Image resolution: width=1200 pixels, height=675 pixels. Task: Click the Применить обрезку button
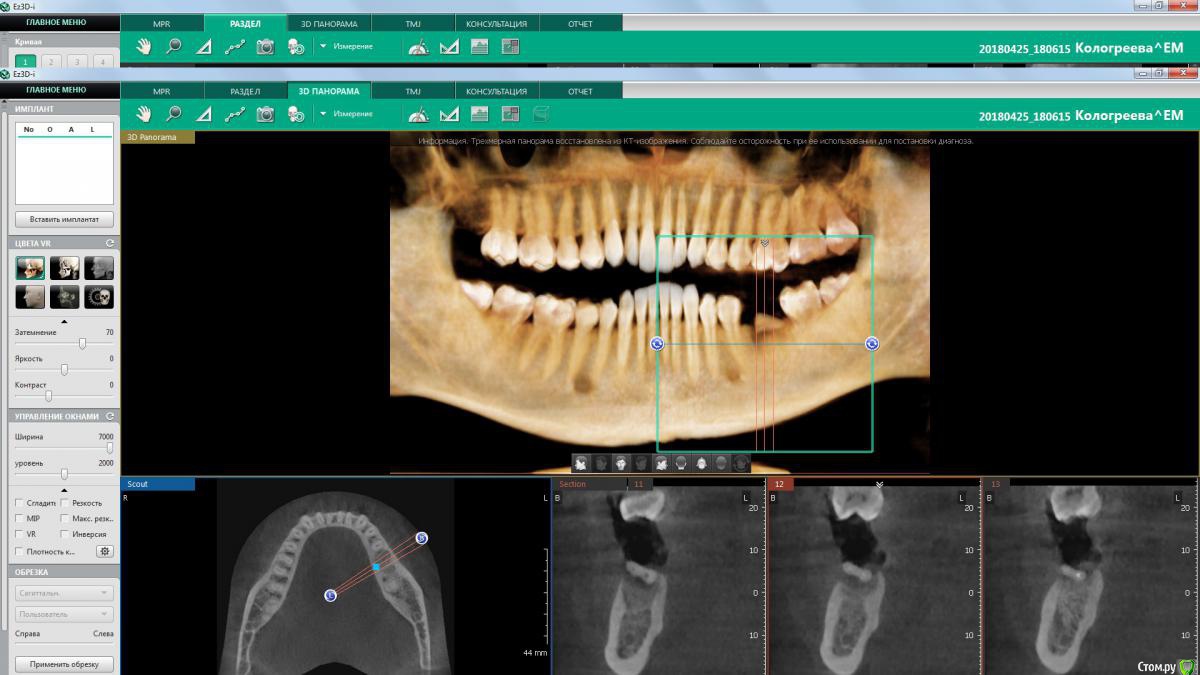coord(64,664)
